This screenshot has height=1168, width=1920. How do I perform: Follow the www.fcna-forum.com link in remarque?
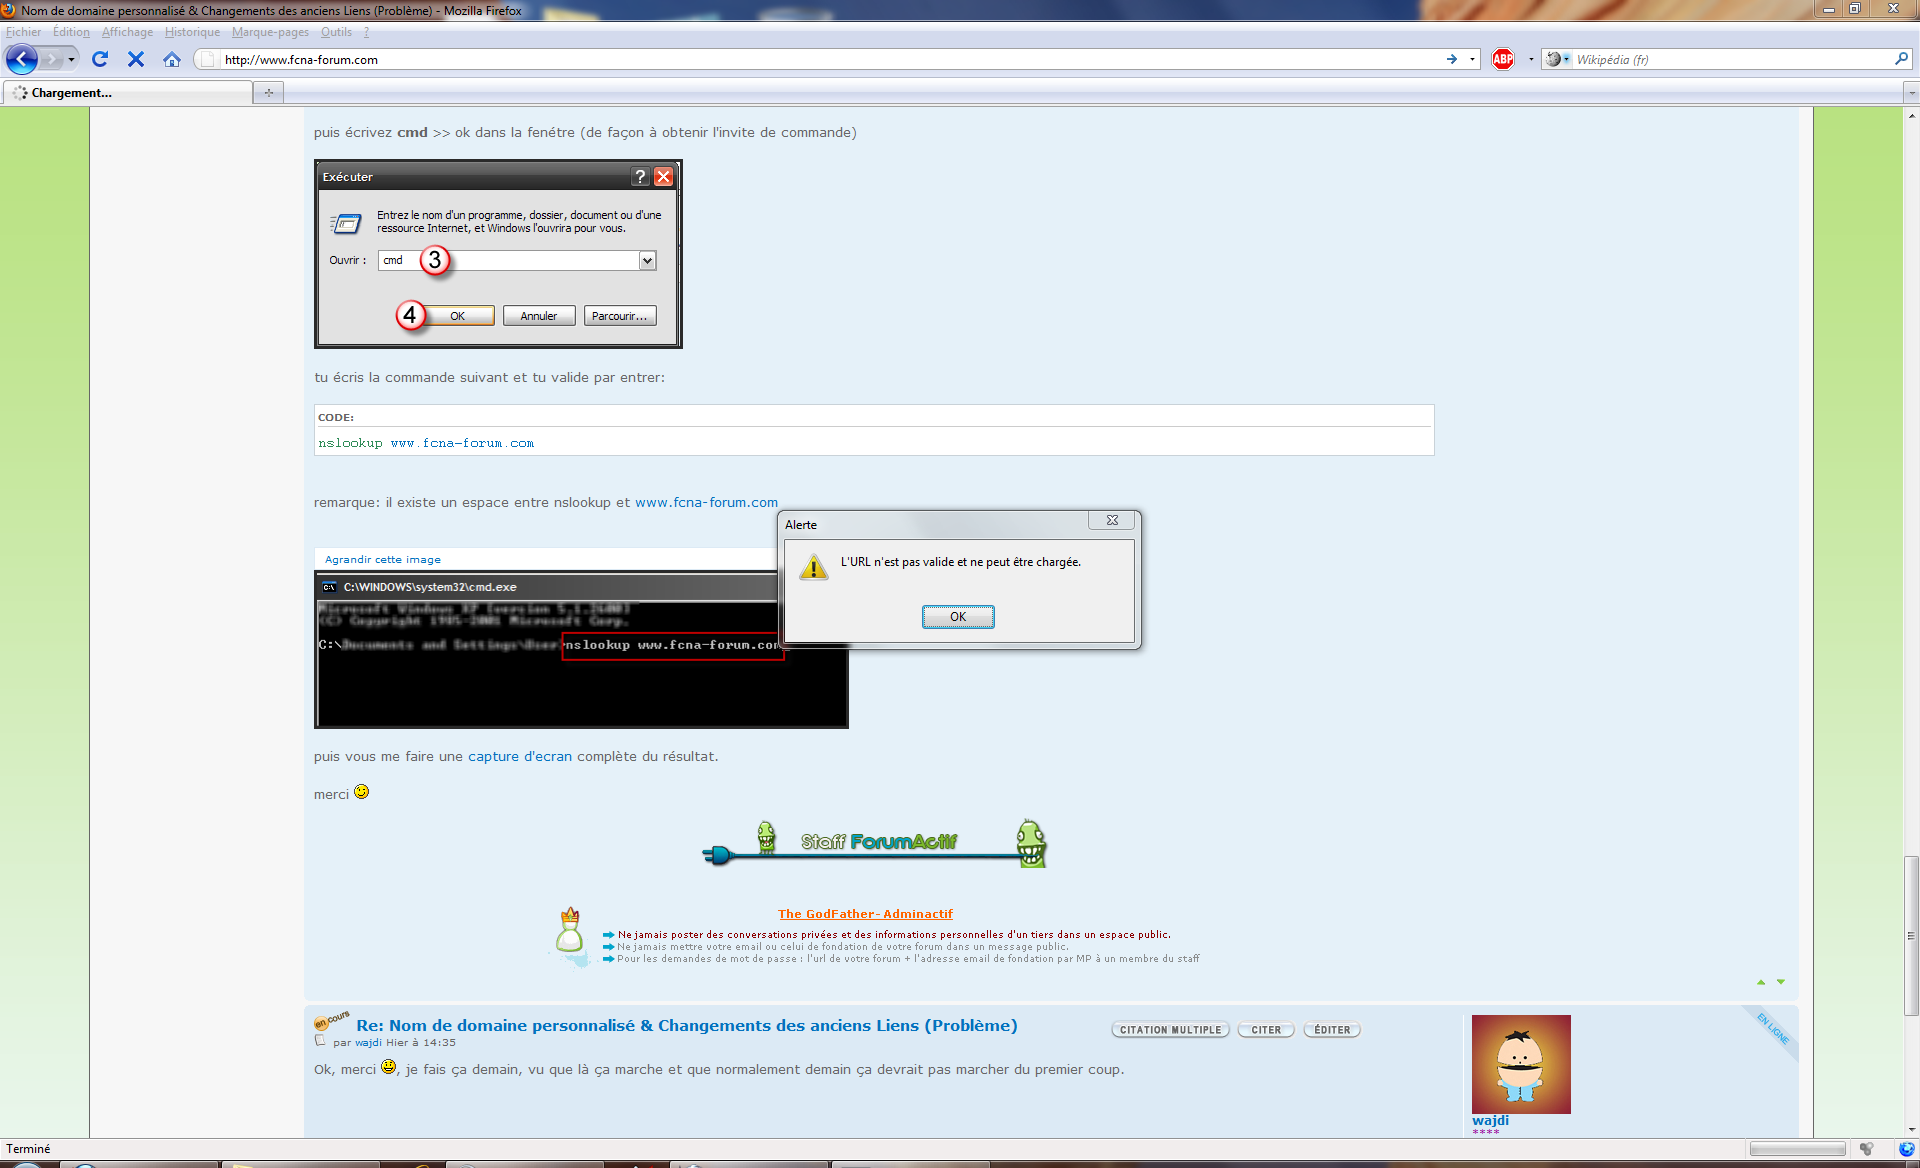[706, 502]
